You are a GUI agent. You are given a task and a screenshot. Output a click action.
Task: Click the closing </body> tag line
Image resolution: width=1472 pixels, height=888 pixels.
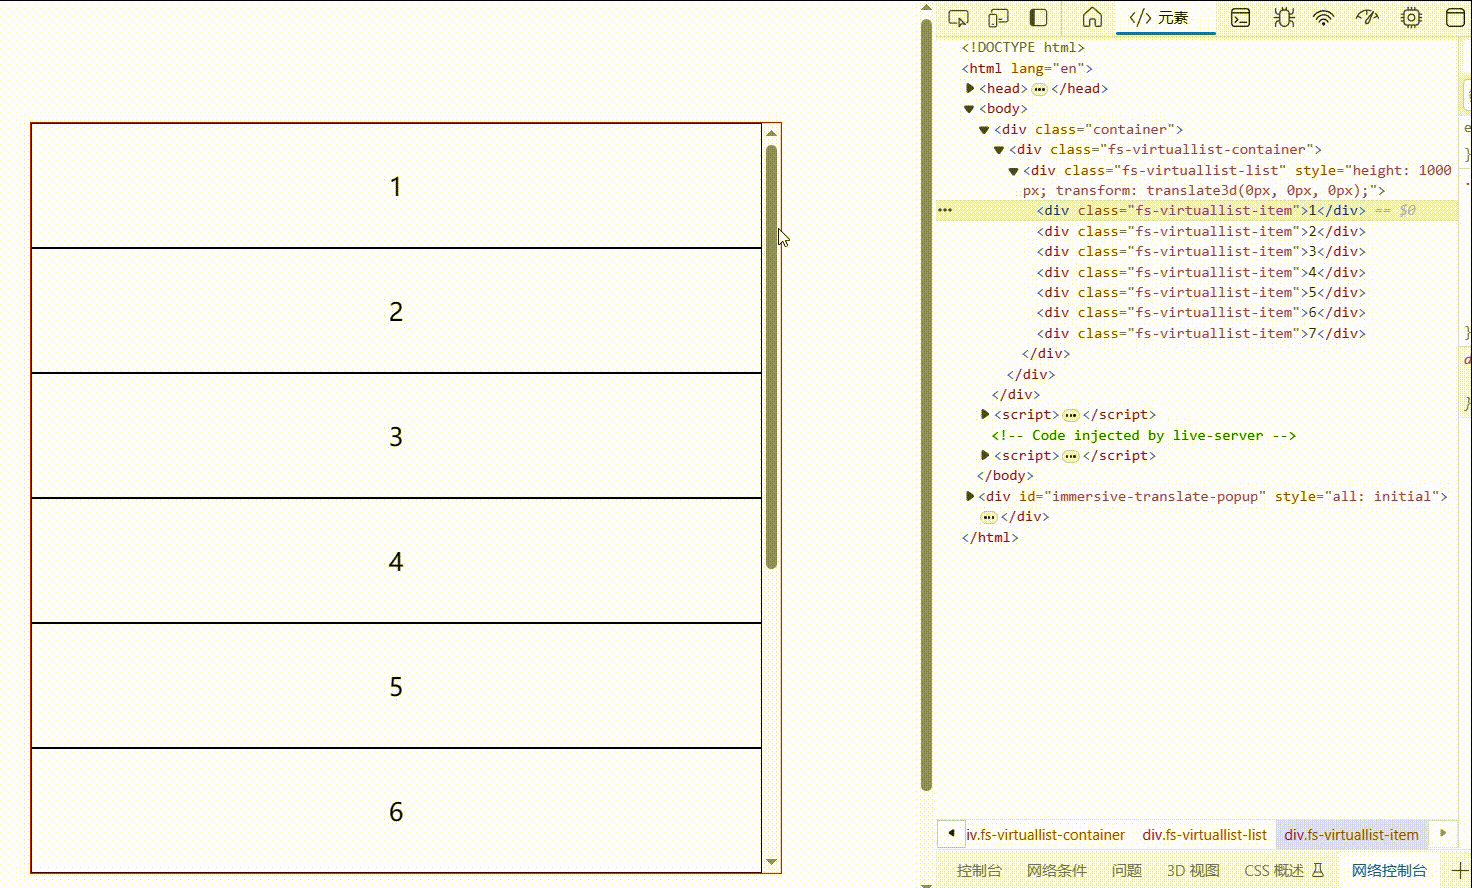tap(1005, 475)
